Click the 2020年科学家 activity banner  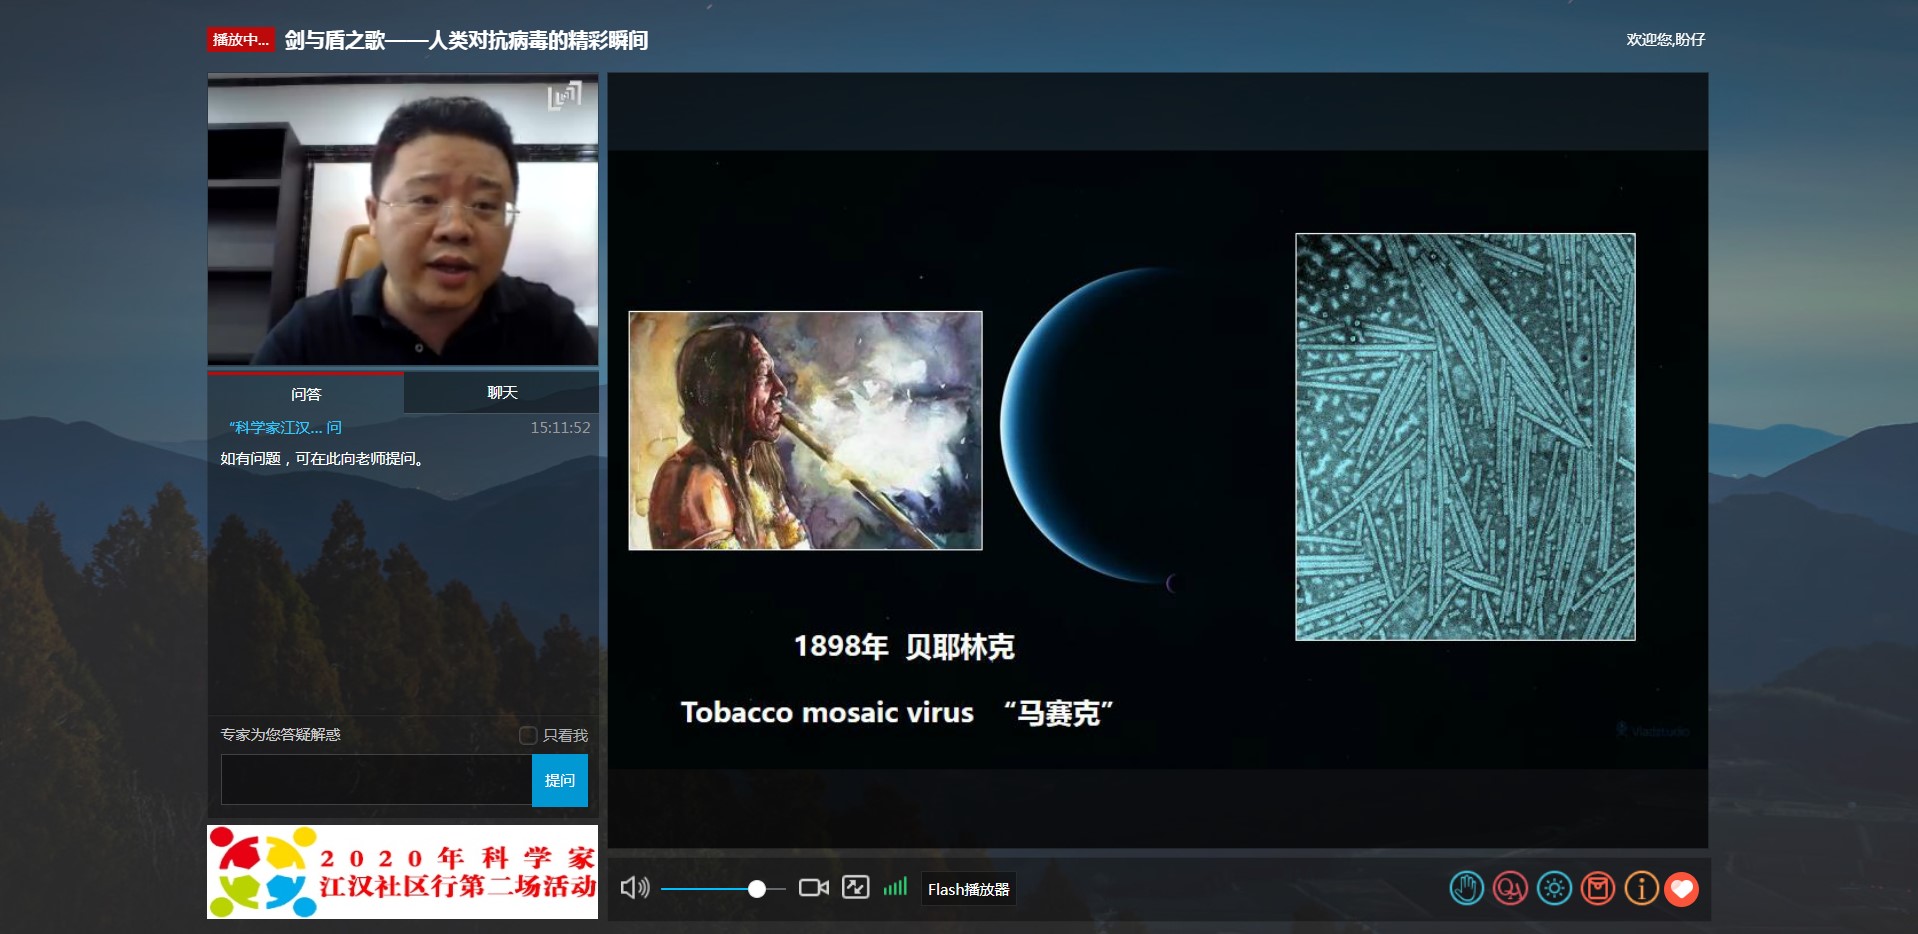(402, 871)
